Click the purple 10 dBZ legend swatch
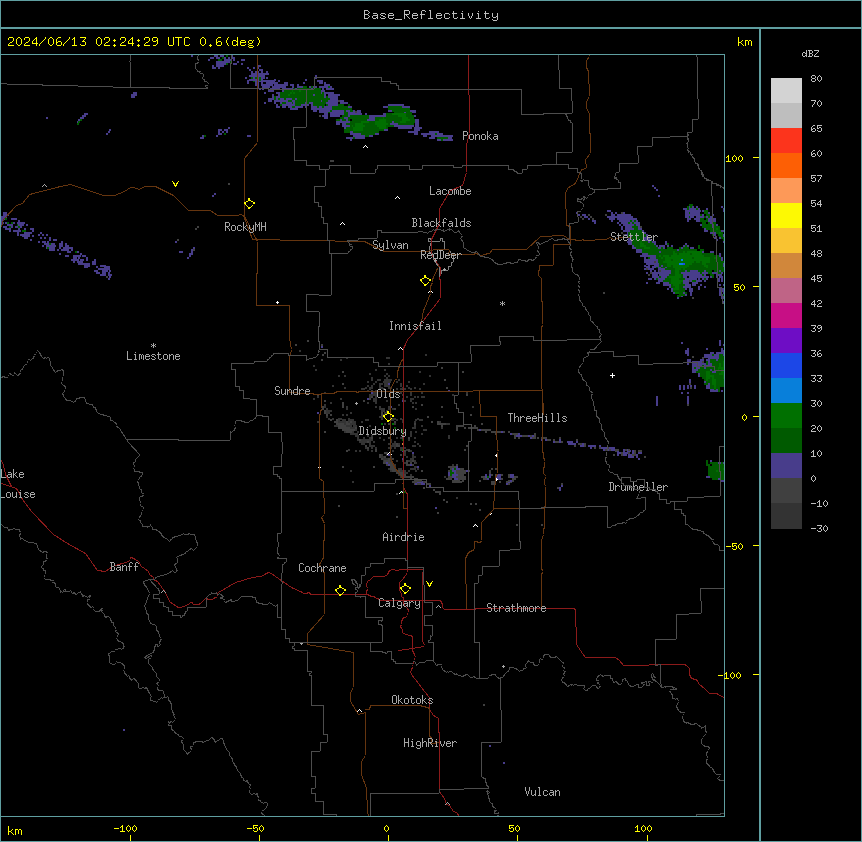862x842 pixels. tap(786, 466)
